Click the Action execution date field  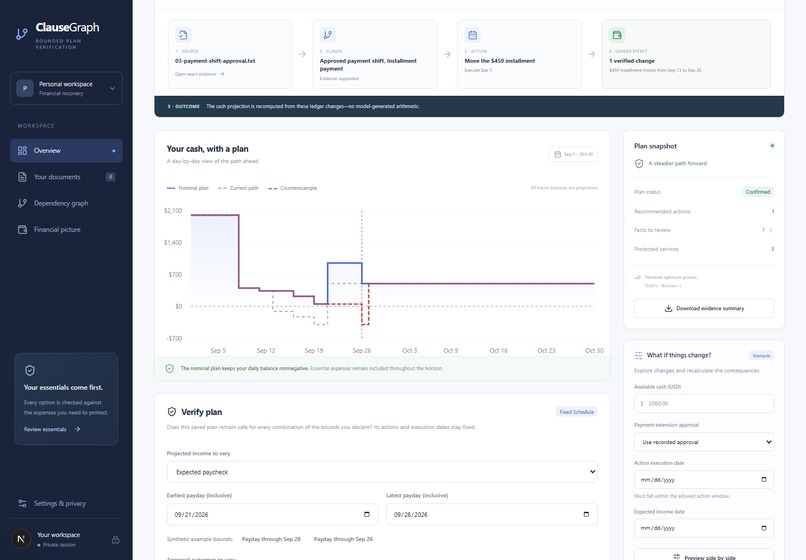coord(704,480)
